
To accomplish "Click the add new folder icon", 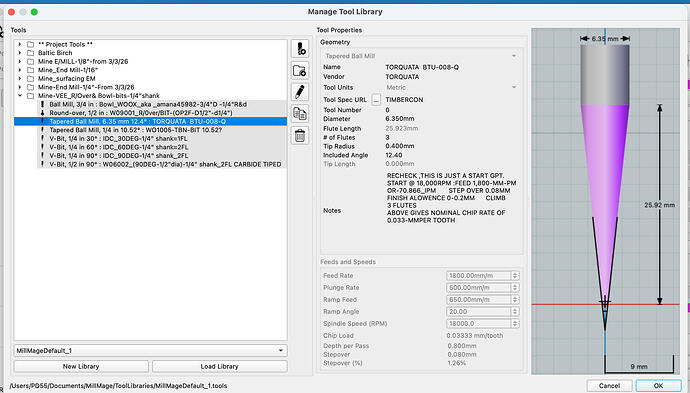I will [300, 70].
